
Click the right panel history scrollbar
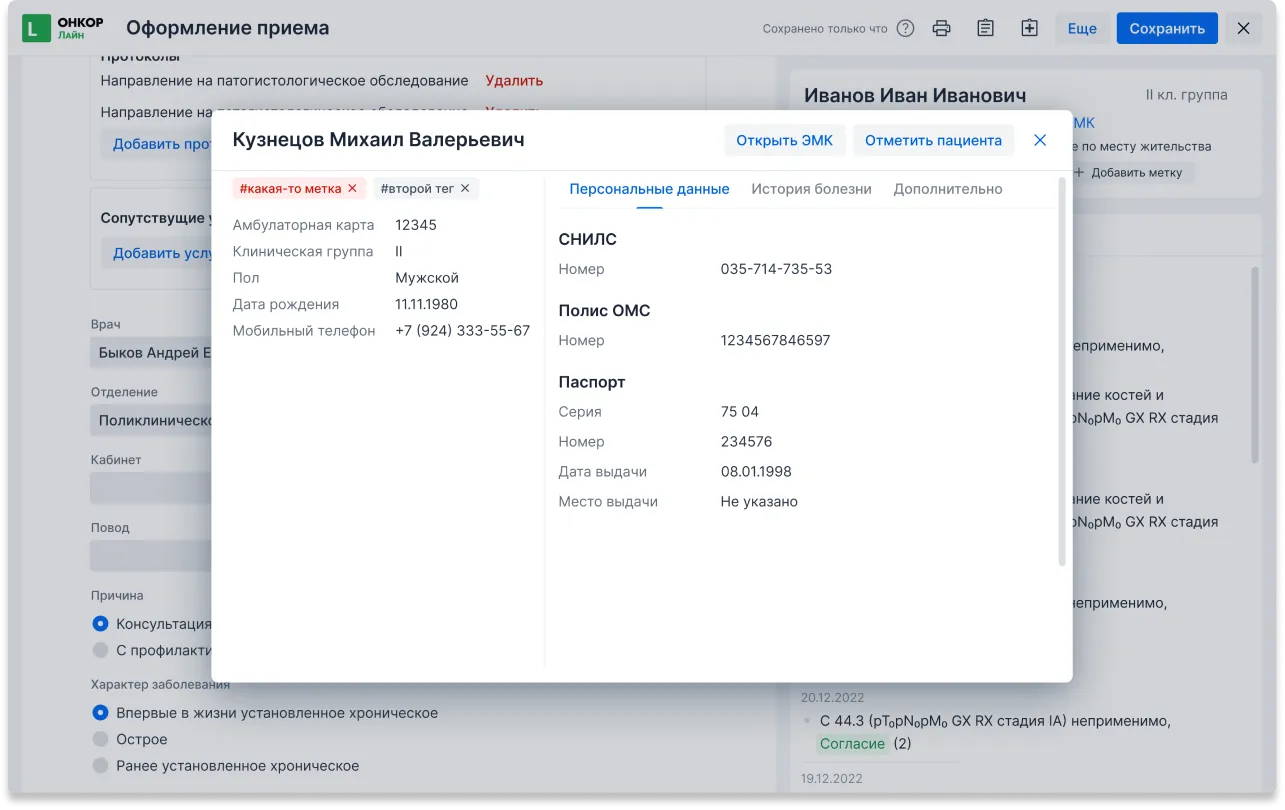1255,365
